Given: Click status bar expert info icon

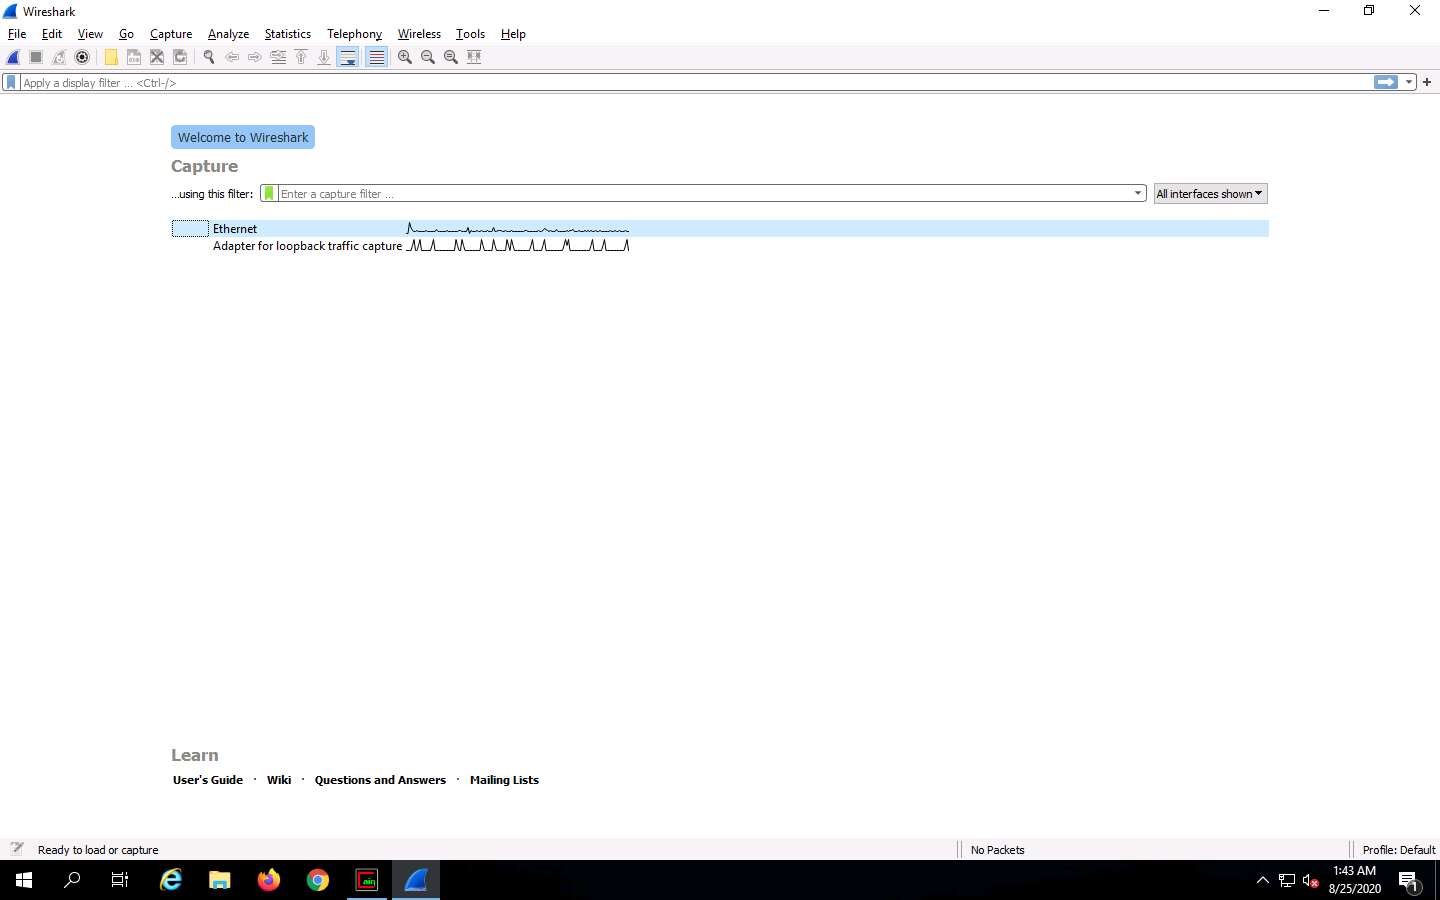Looking at the screenshot, I should click(x=17, y=849).
